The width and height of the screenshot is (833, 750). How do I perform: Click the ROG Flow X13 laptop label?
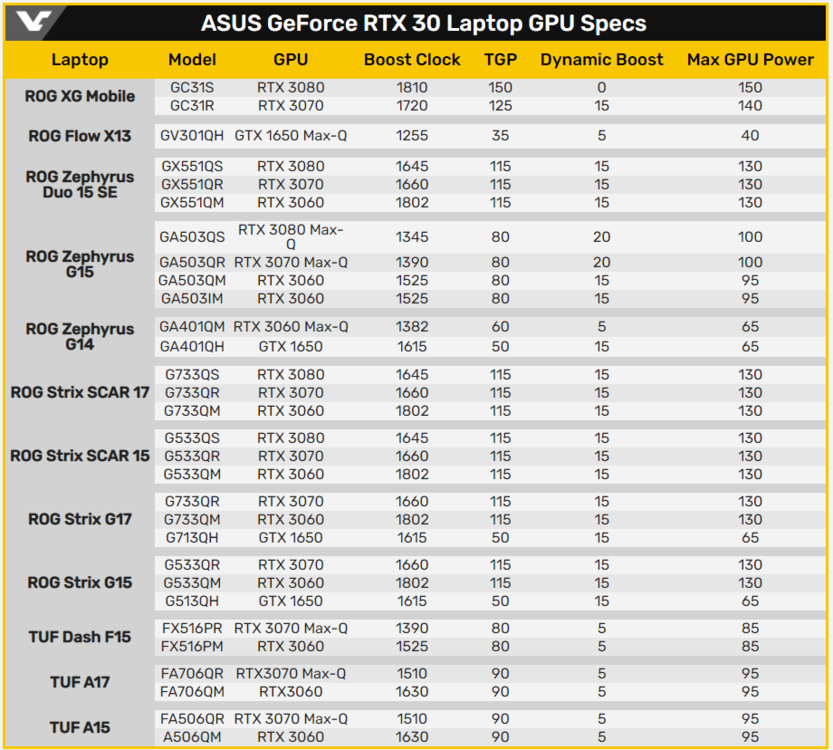[80, 136]
